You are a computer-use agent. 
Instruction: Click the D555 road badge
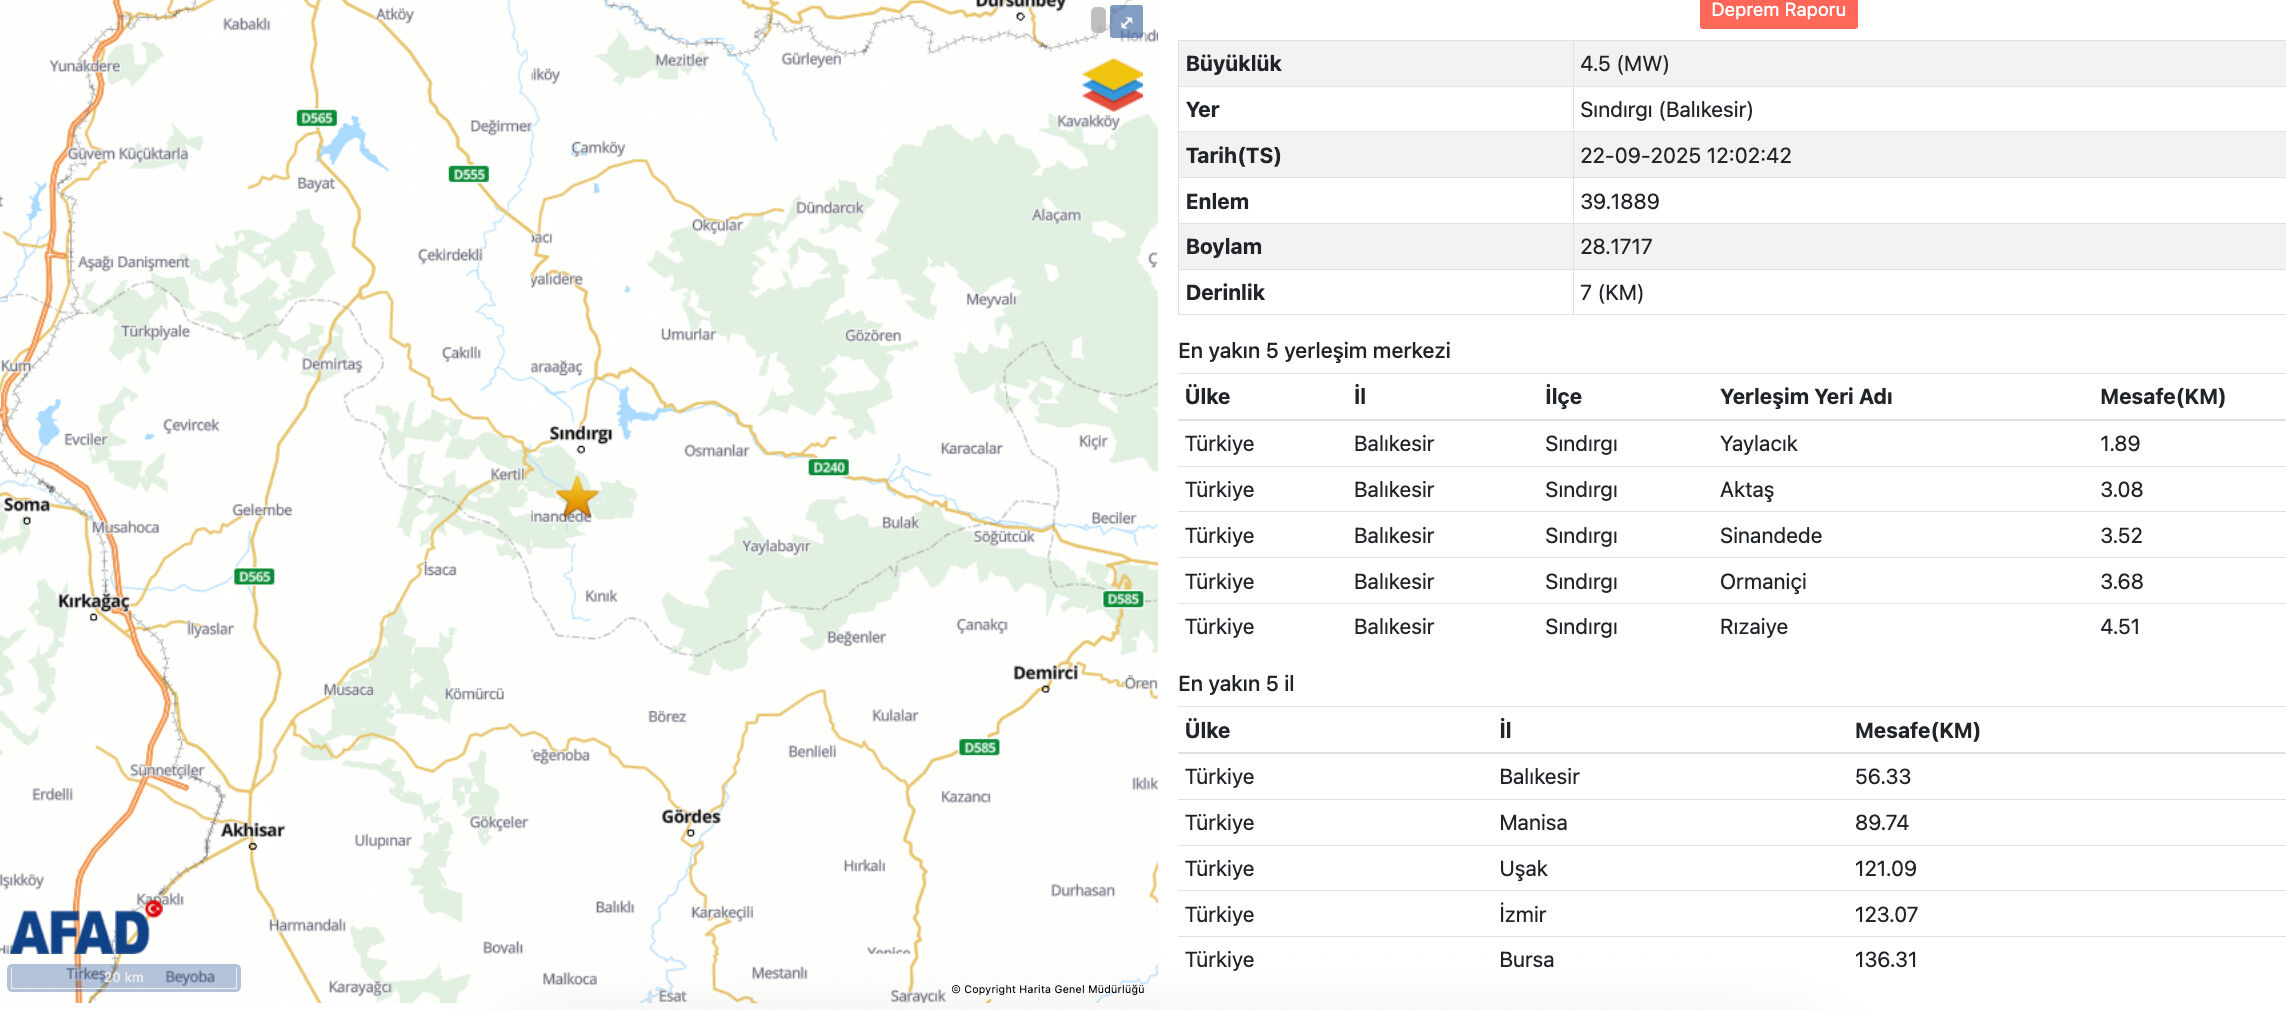[x=468, y=174]
